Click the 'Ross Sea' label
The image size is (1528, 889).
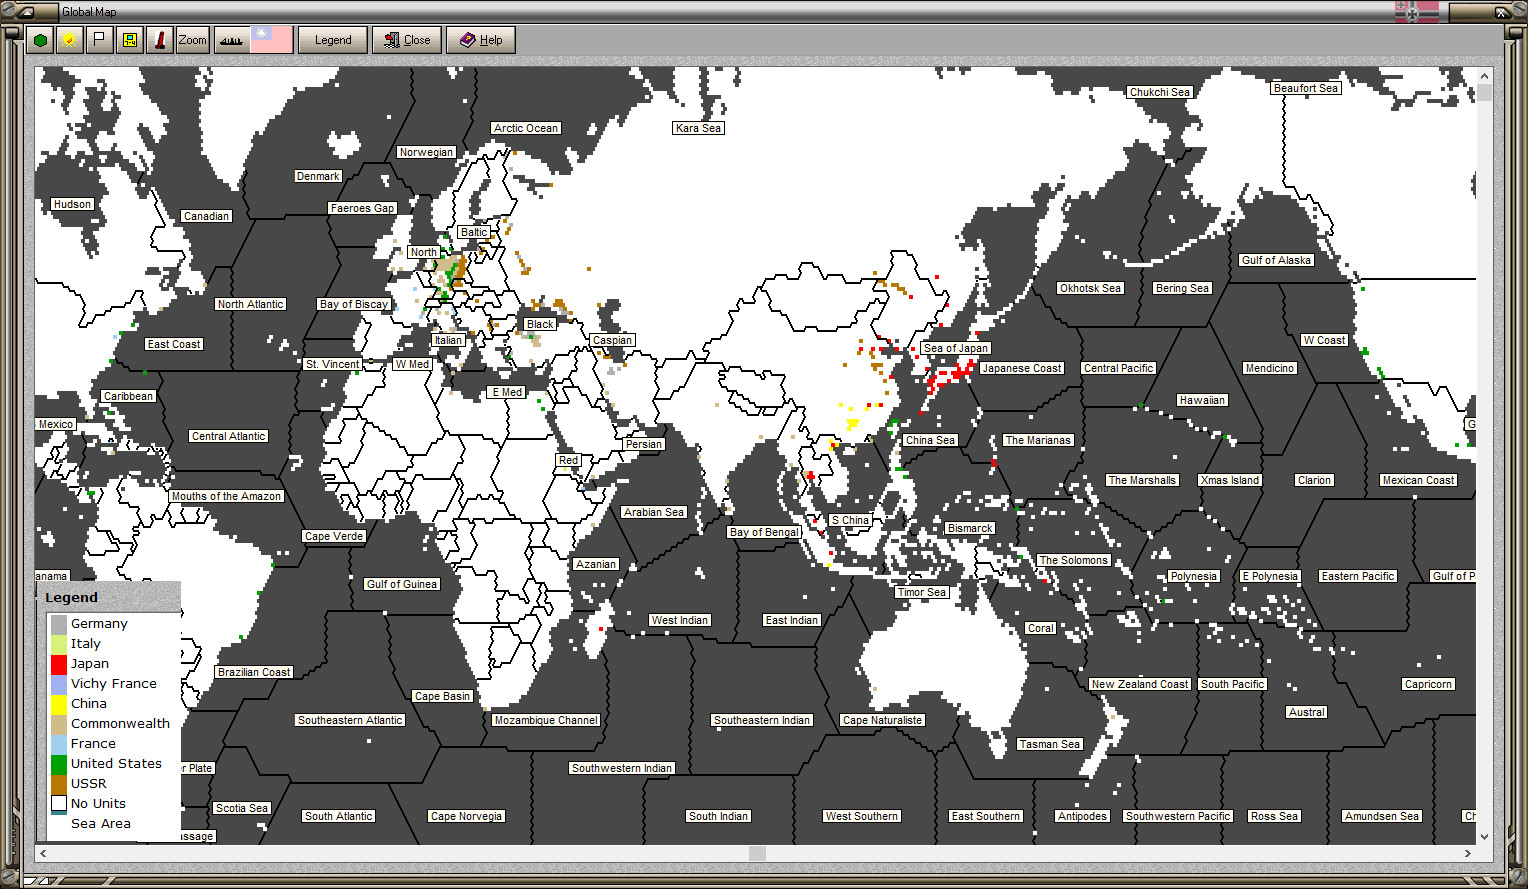(1275, 816)
